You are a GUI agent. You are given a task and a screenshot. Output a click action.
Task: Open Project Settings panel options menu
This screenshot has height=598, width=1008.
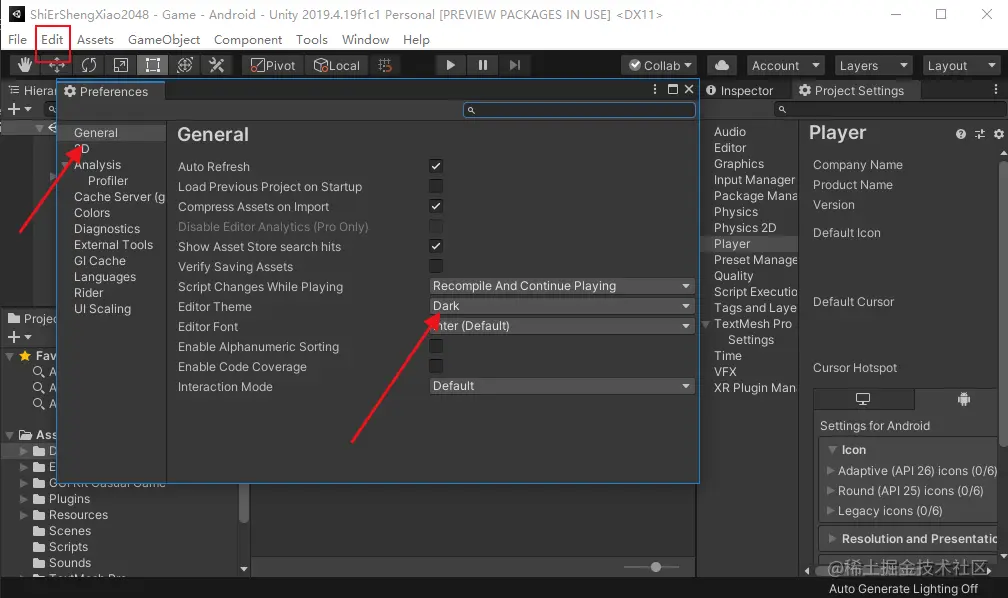pyautogui.click(x=996, y=89)
